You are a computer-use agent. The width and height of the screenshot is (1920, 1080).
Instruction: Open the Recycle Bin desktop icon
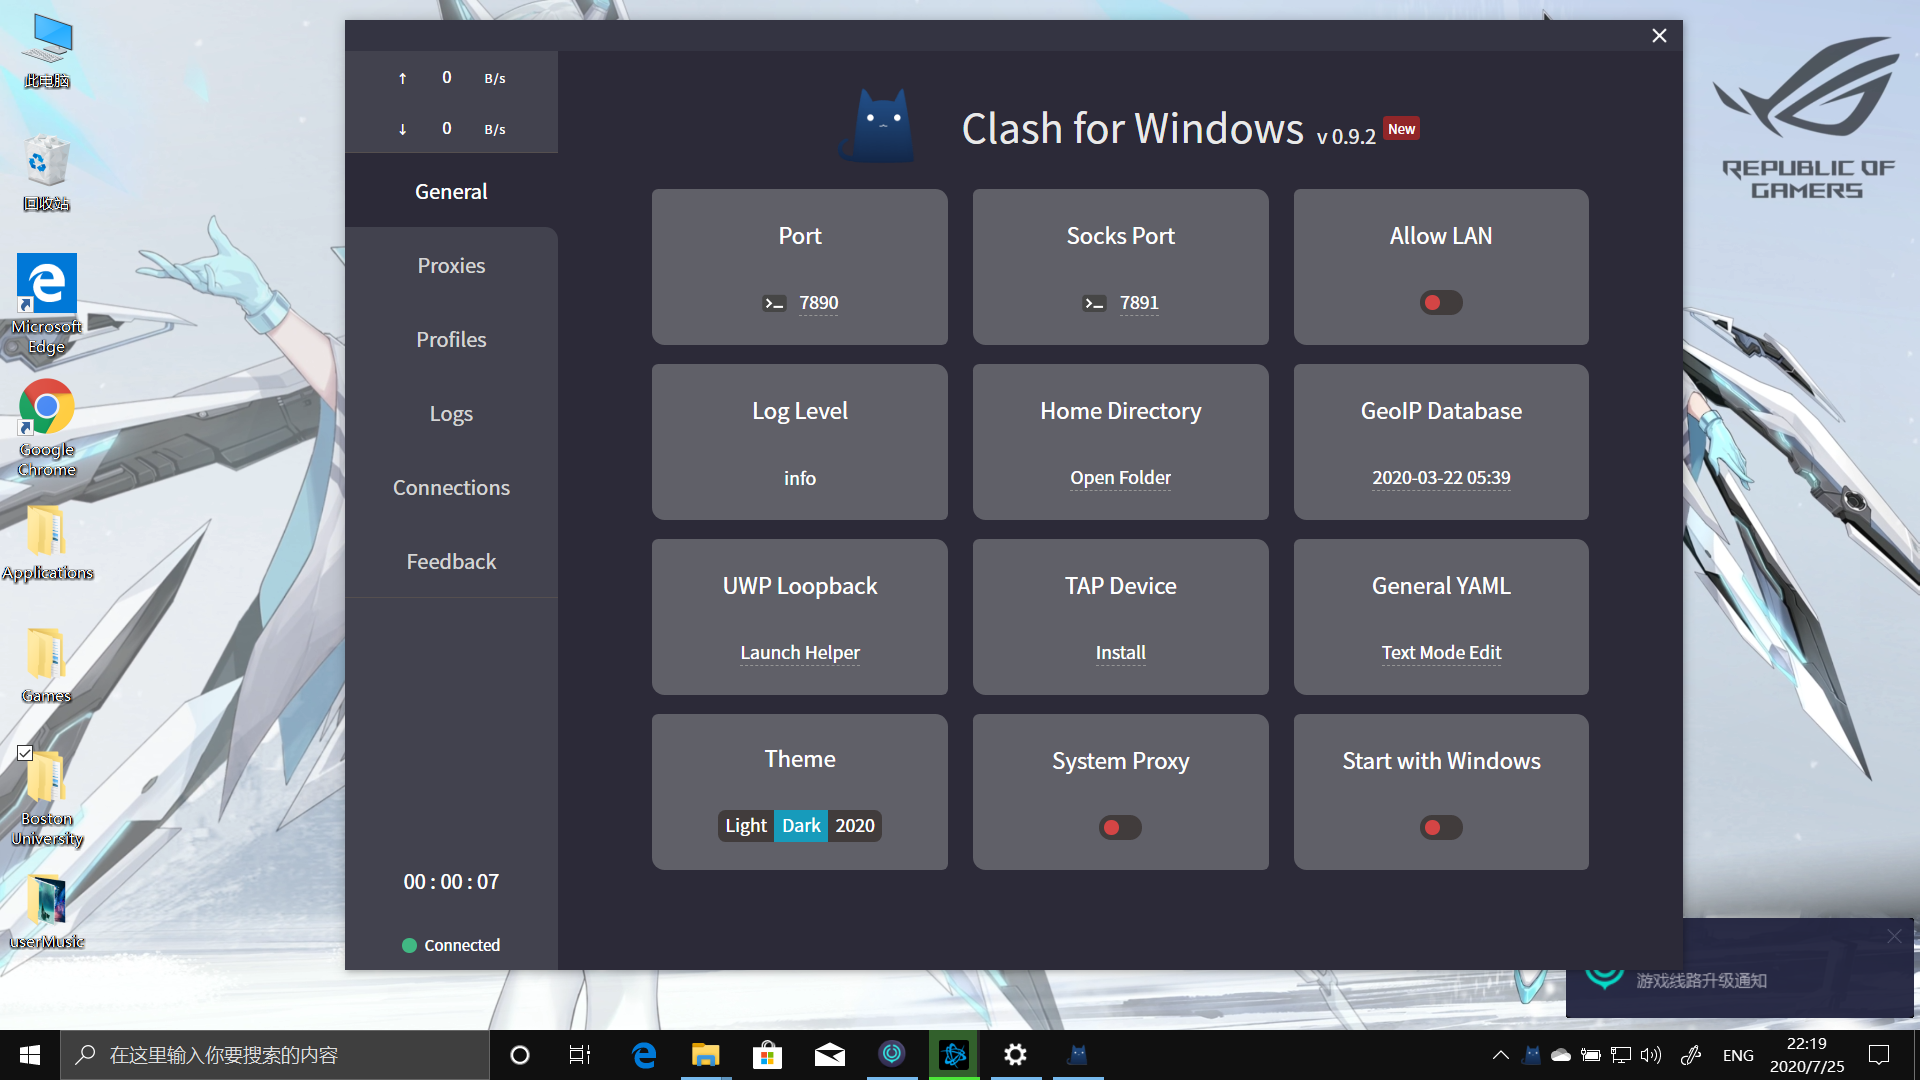click(x=47, y=173)
